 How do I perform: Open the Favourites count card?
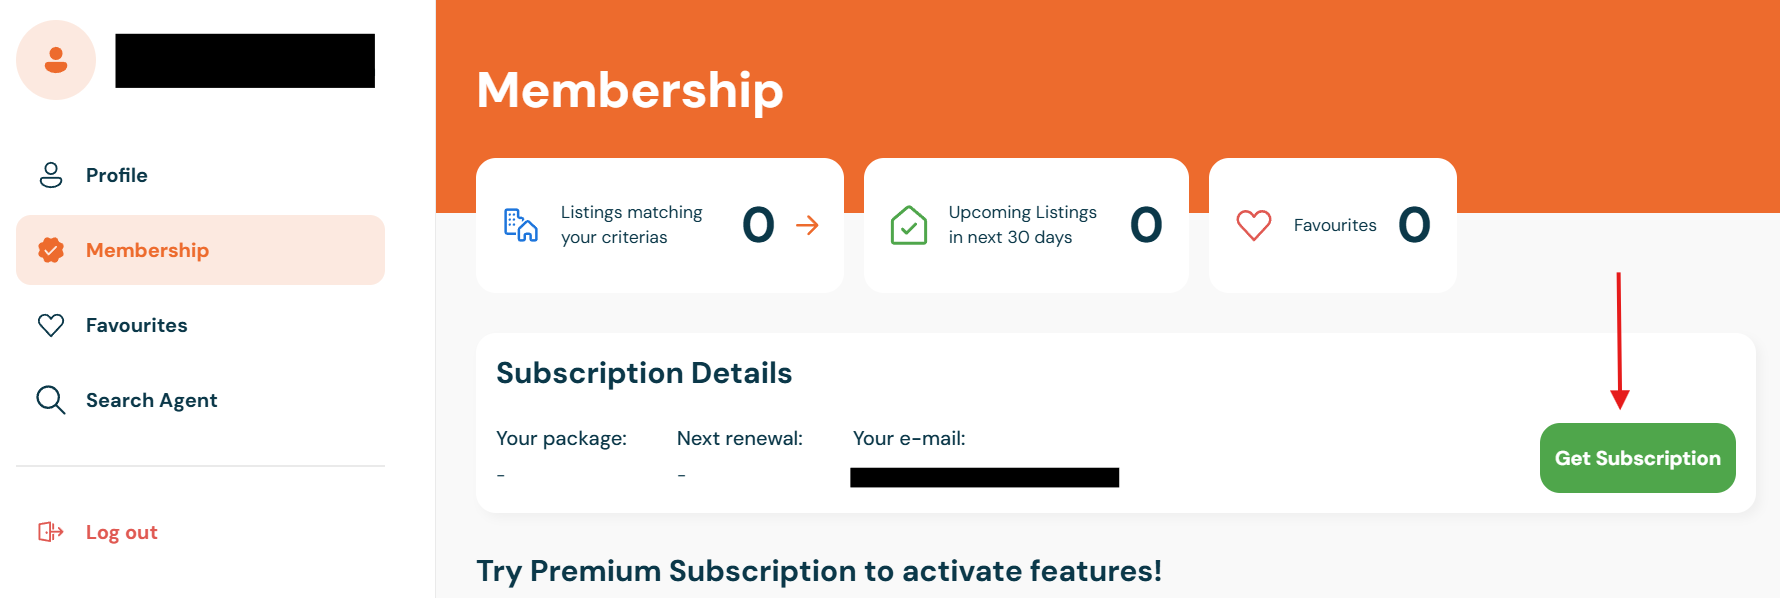[x=1334, y=225]
